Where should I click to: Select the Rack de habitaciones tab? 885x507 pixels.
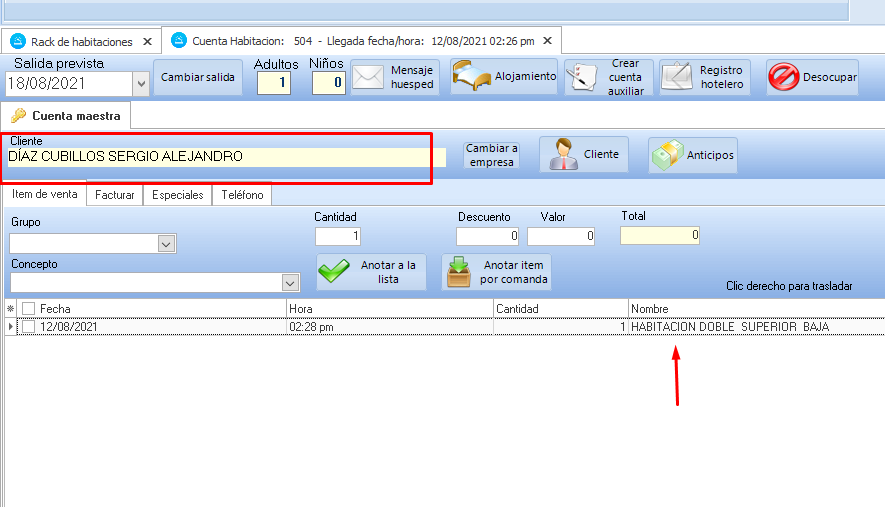[81, 42]
